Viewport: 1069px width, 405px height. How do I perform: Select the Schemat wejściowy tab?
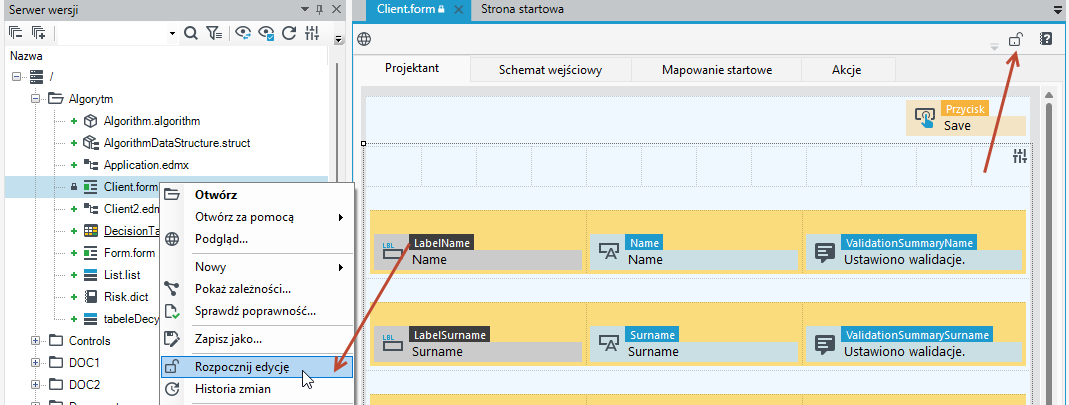pyautogui.click(x=550, y=70)
